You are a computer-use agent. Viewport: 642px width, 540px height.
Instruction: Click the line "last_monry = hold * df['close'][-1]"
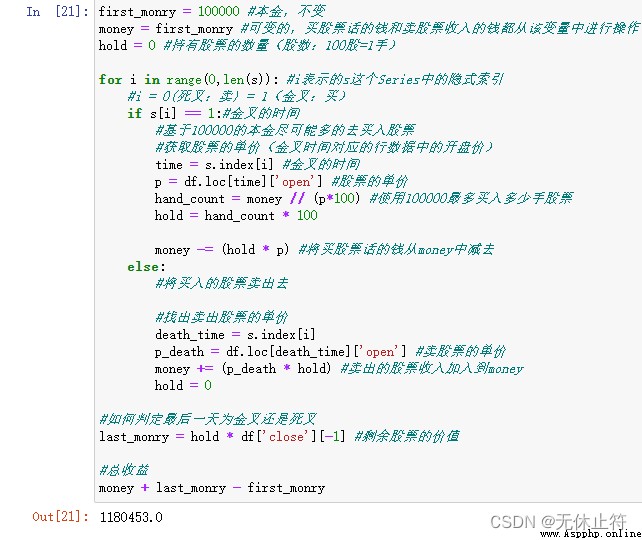coord(222,436)
